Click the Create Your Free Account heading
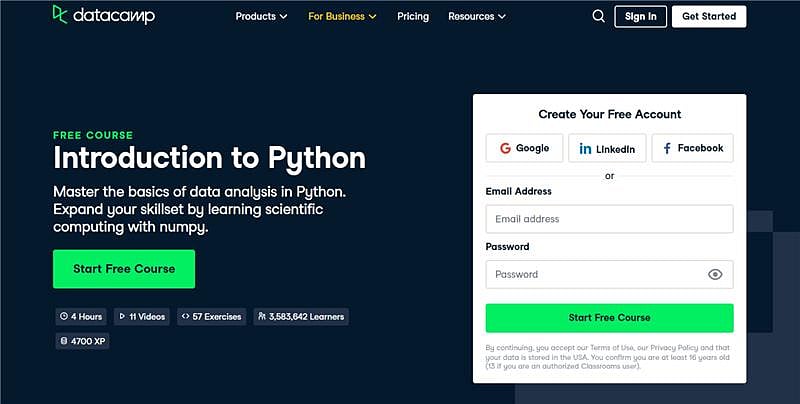The height and width of the screenshot is (404, 800). click(610, 114)
